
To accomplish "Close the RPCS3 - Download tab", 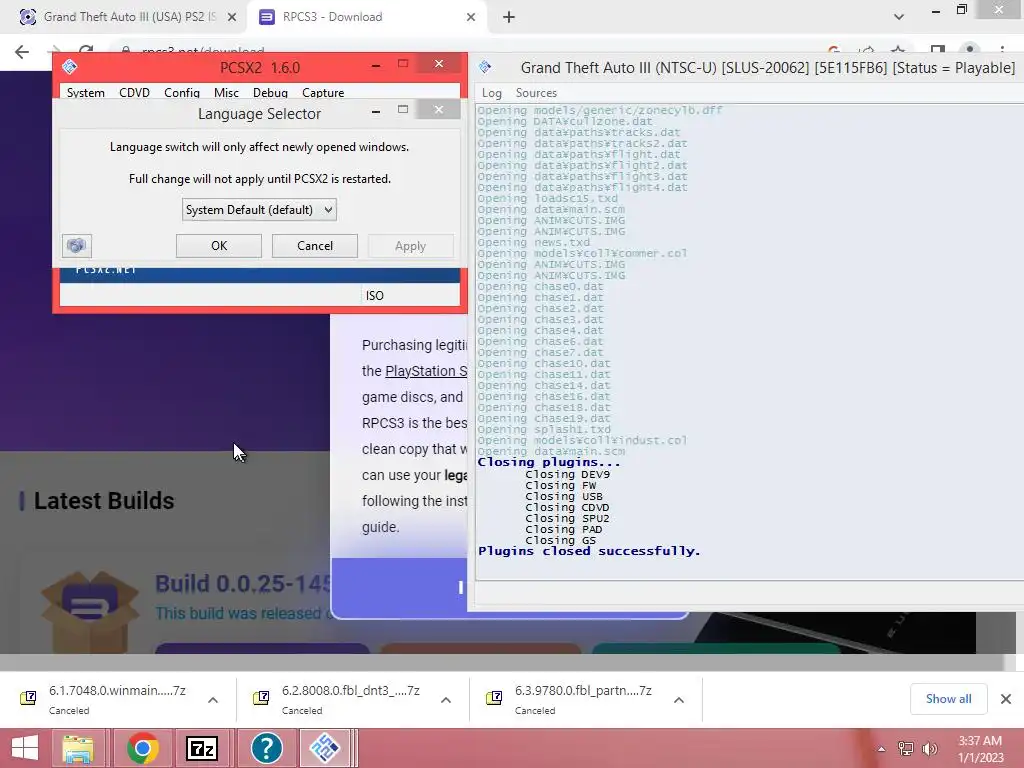I will [471, 17].
